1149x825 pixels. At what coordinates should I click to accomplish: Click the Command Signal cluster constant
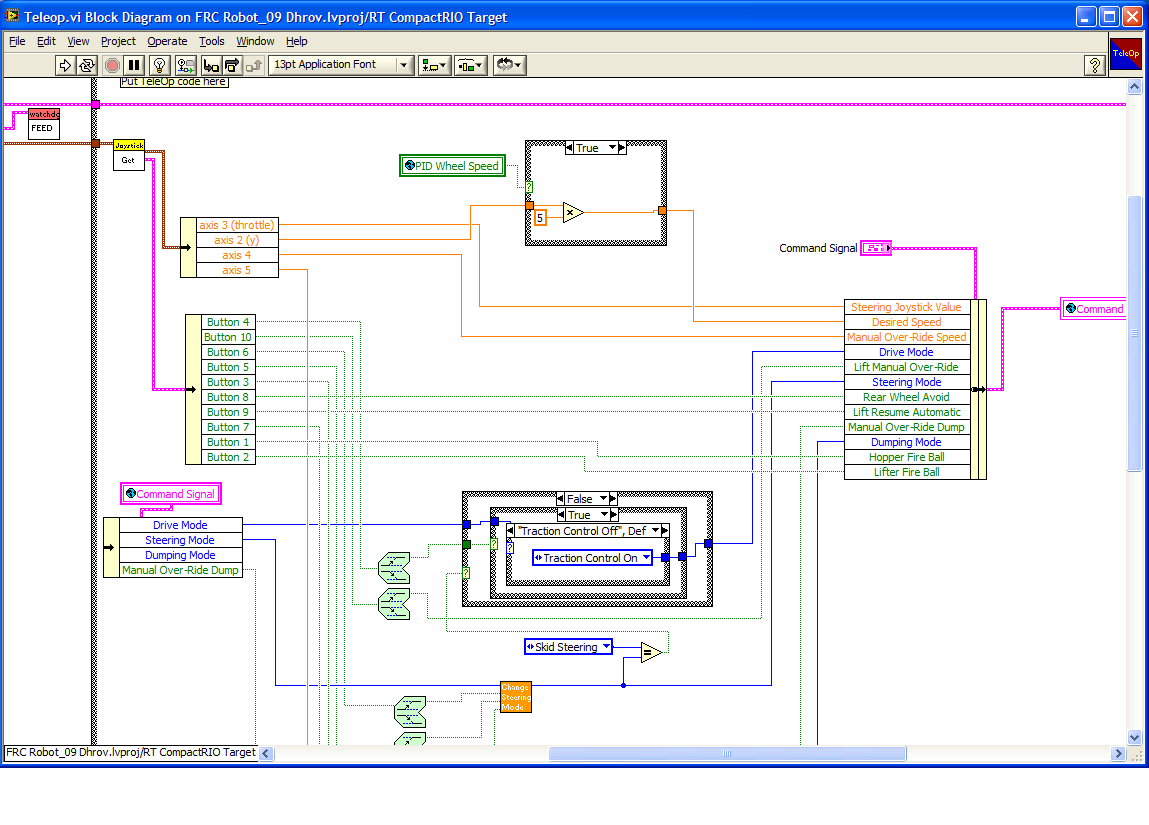876,248
